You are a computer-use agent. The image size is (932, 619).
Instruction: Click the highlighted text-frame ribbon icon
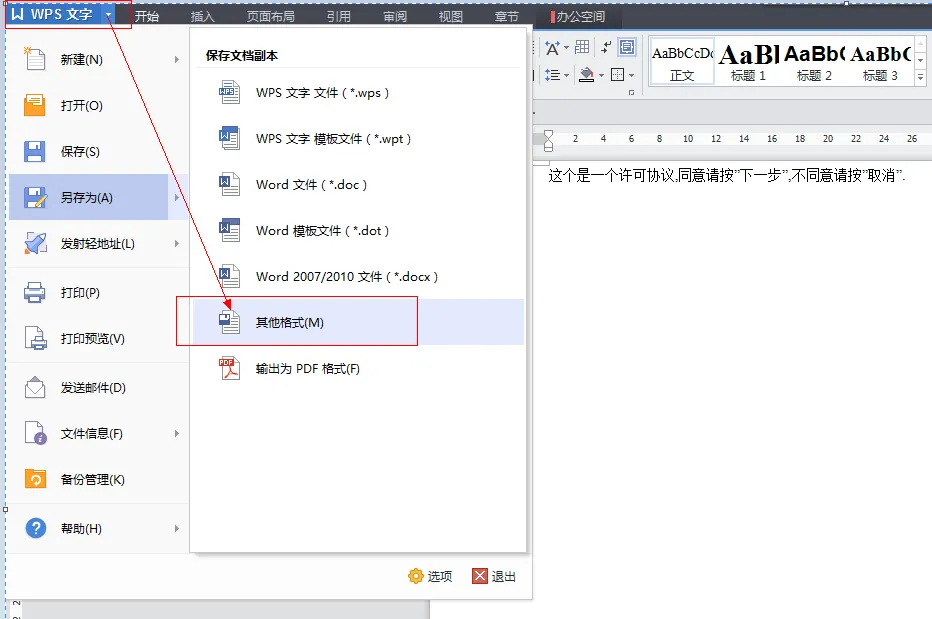point(626,47)
